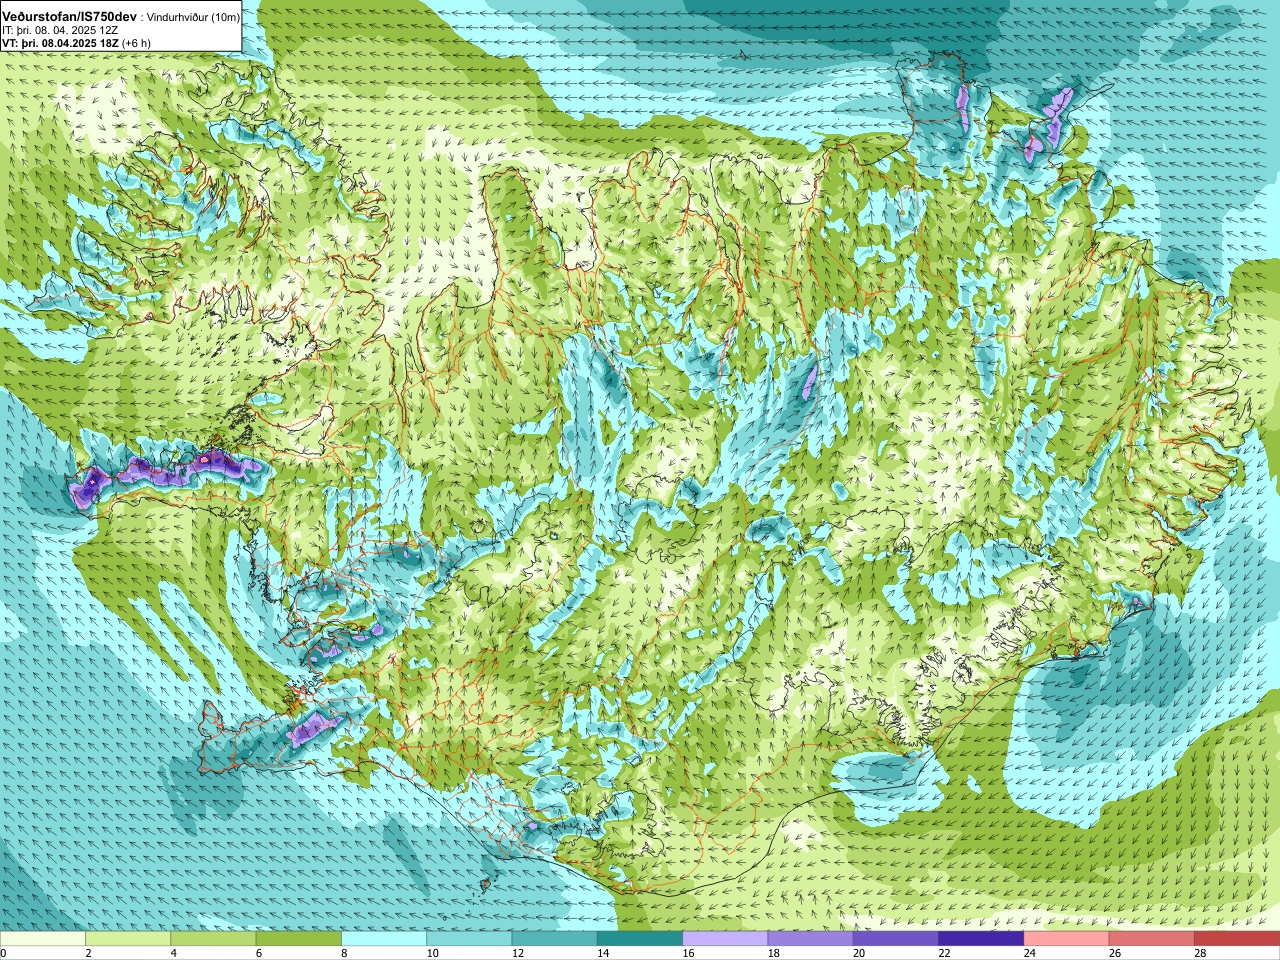The image size is (1280, 960).
Task: Click the legend scale label "8"
Action: pos(344,953)
